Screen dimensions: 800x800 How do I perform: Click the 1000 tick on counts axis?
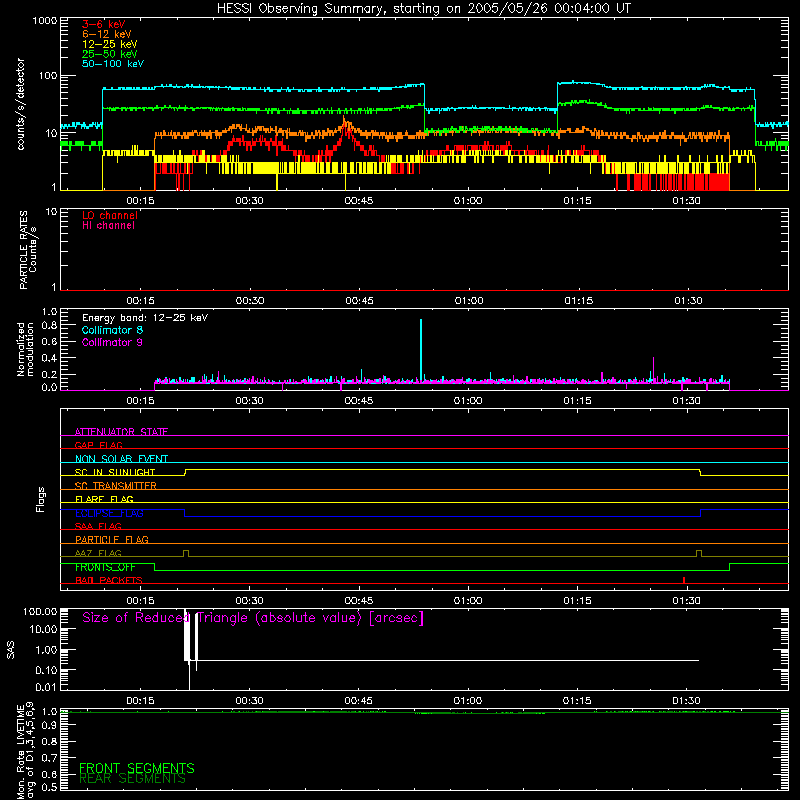(x=45, y=21)
